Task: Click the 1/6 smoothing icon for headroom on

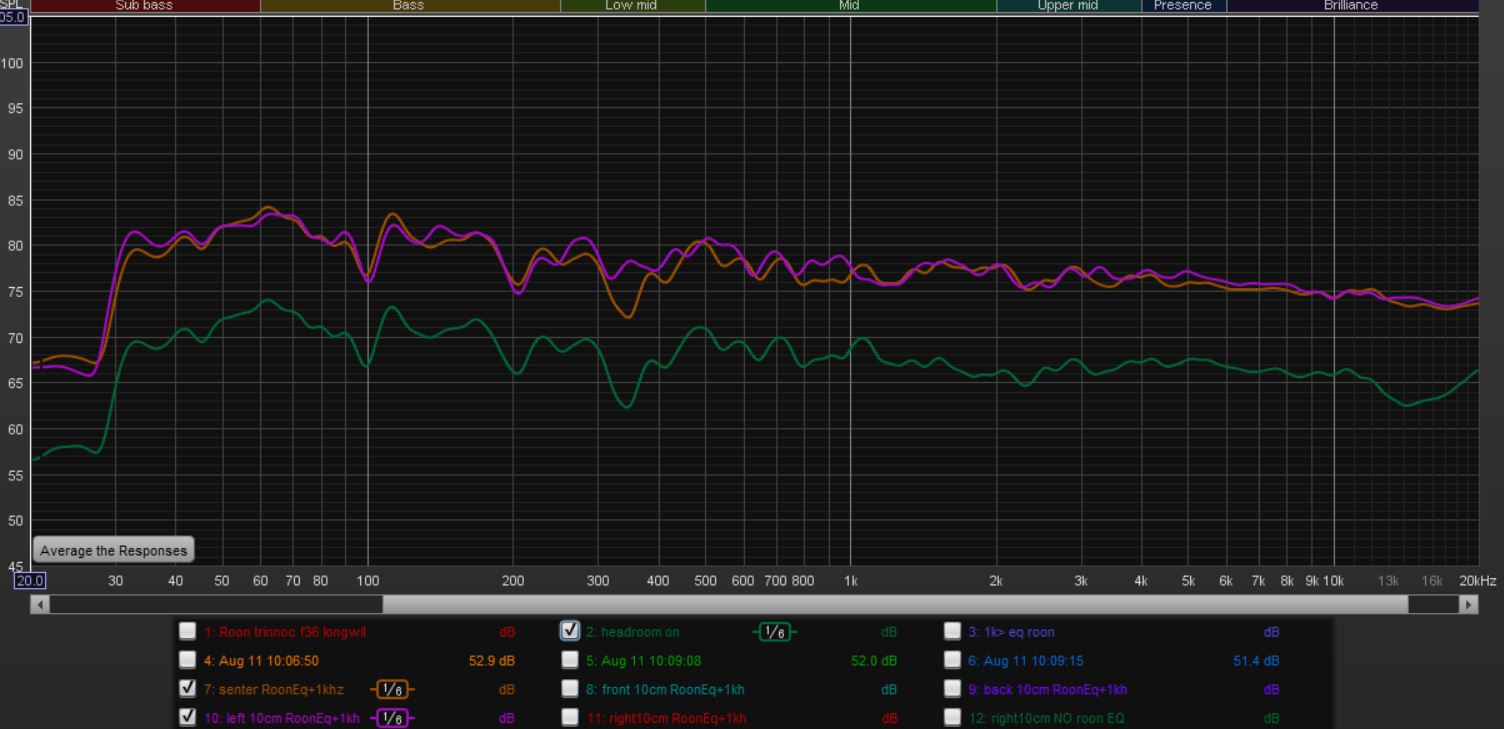Action: click(771, 631)
